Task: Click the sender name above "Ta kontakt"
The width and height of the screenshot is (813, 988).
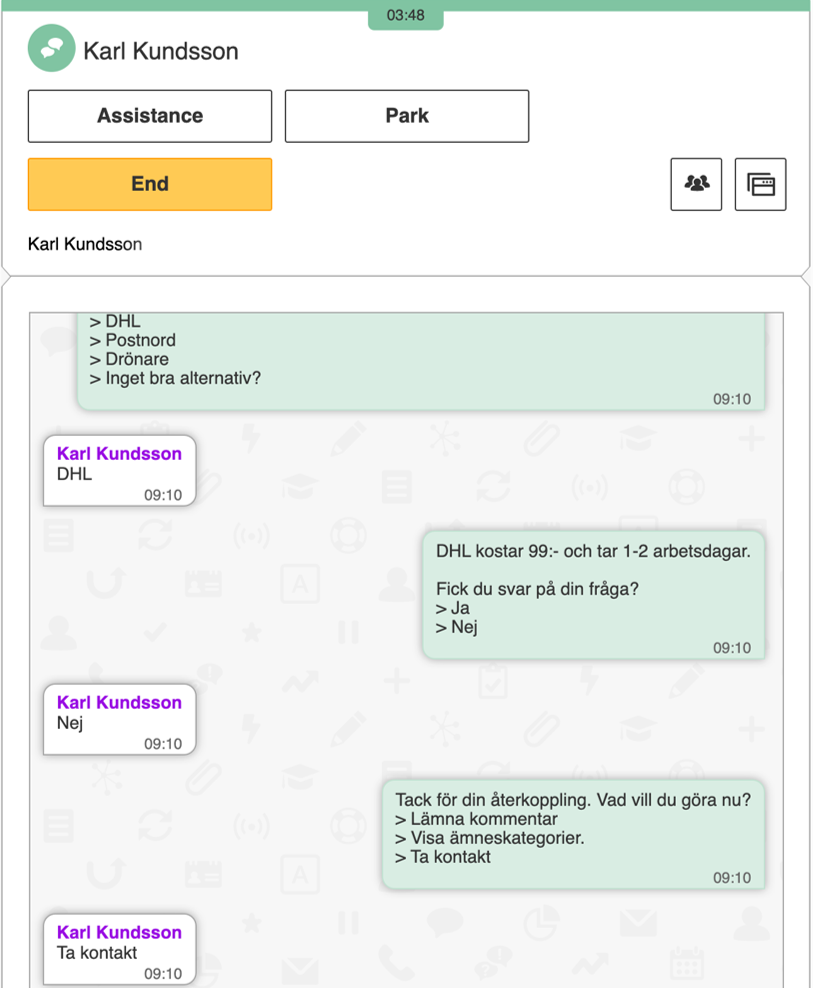Action: point(119,933)
